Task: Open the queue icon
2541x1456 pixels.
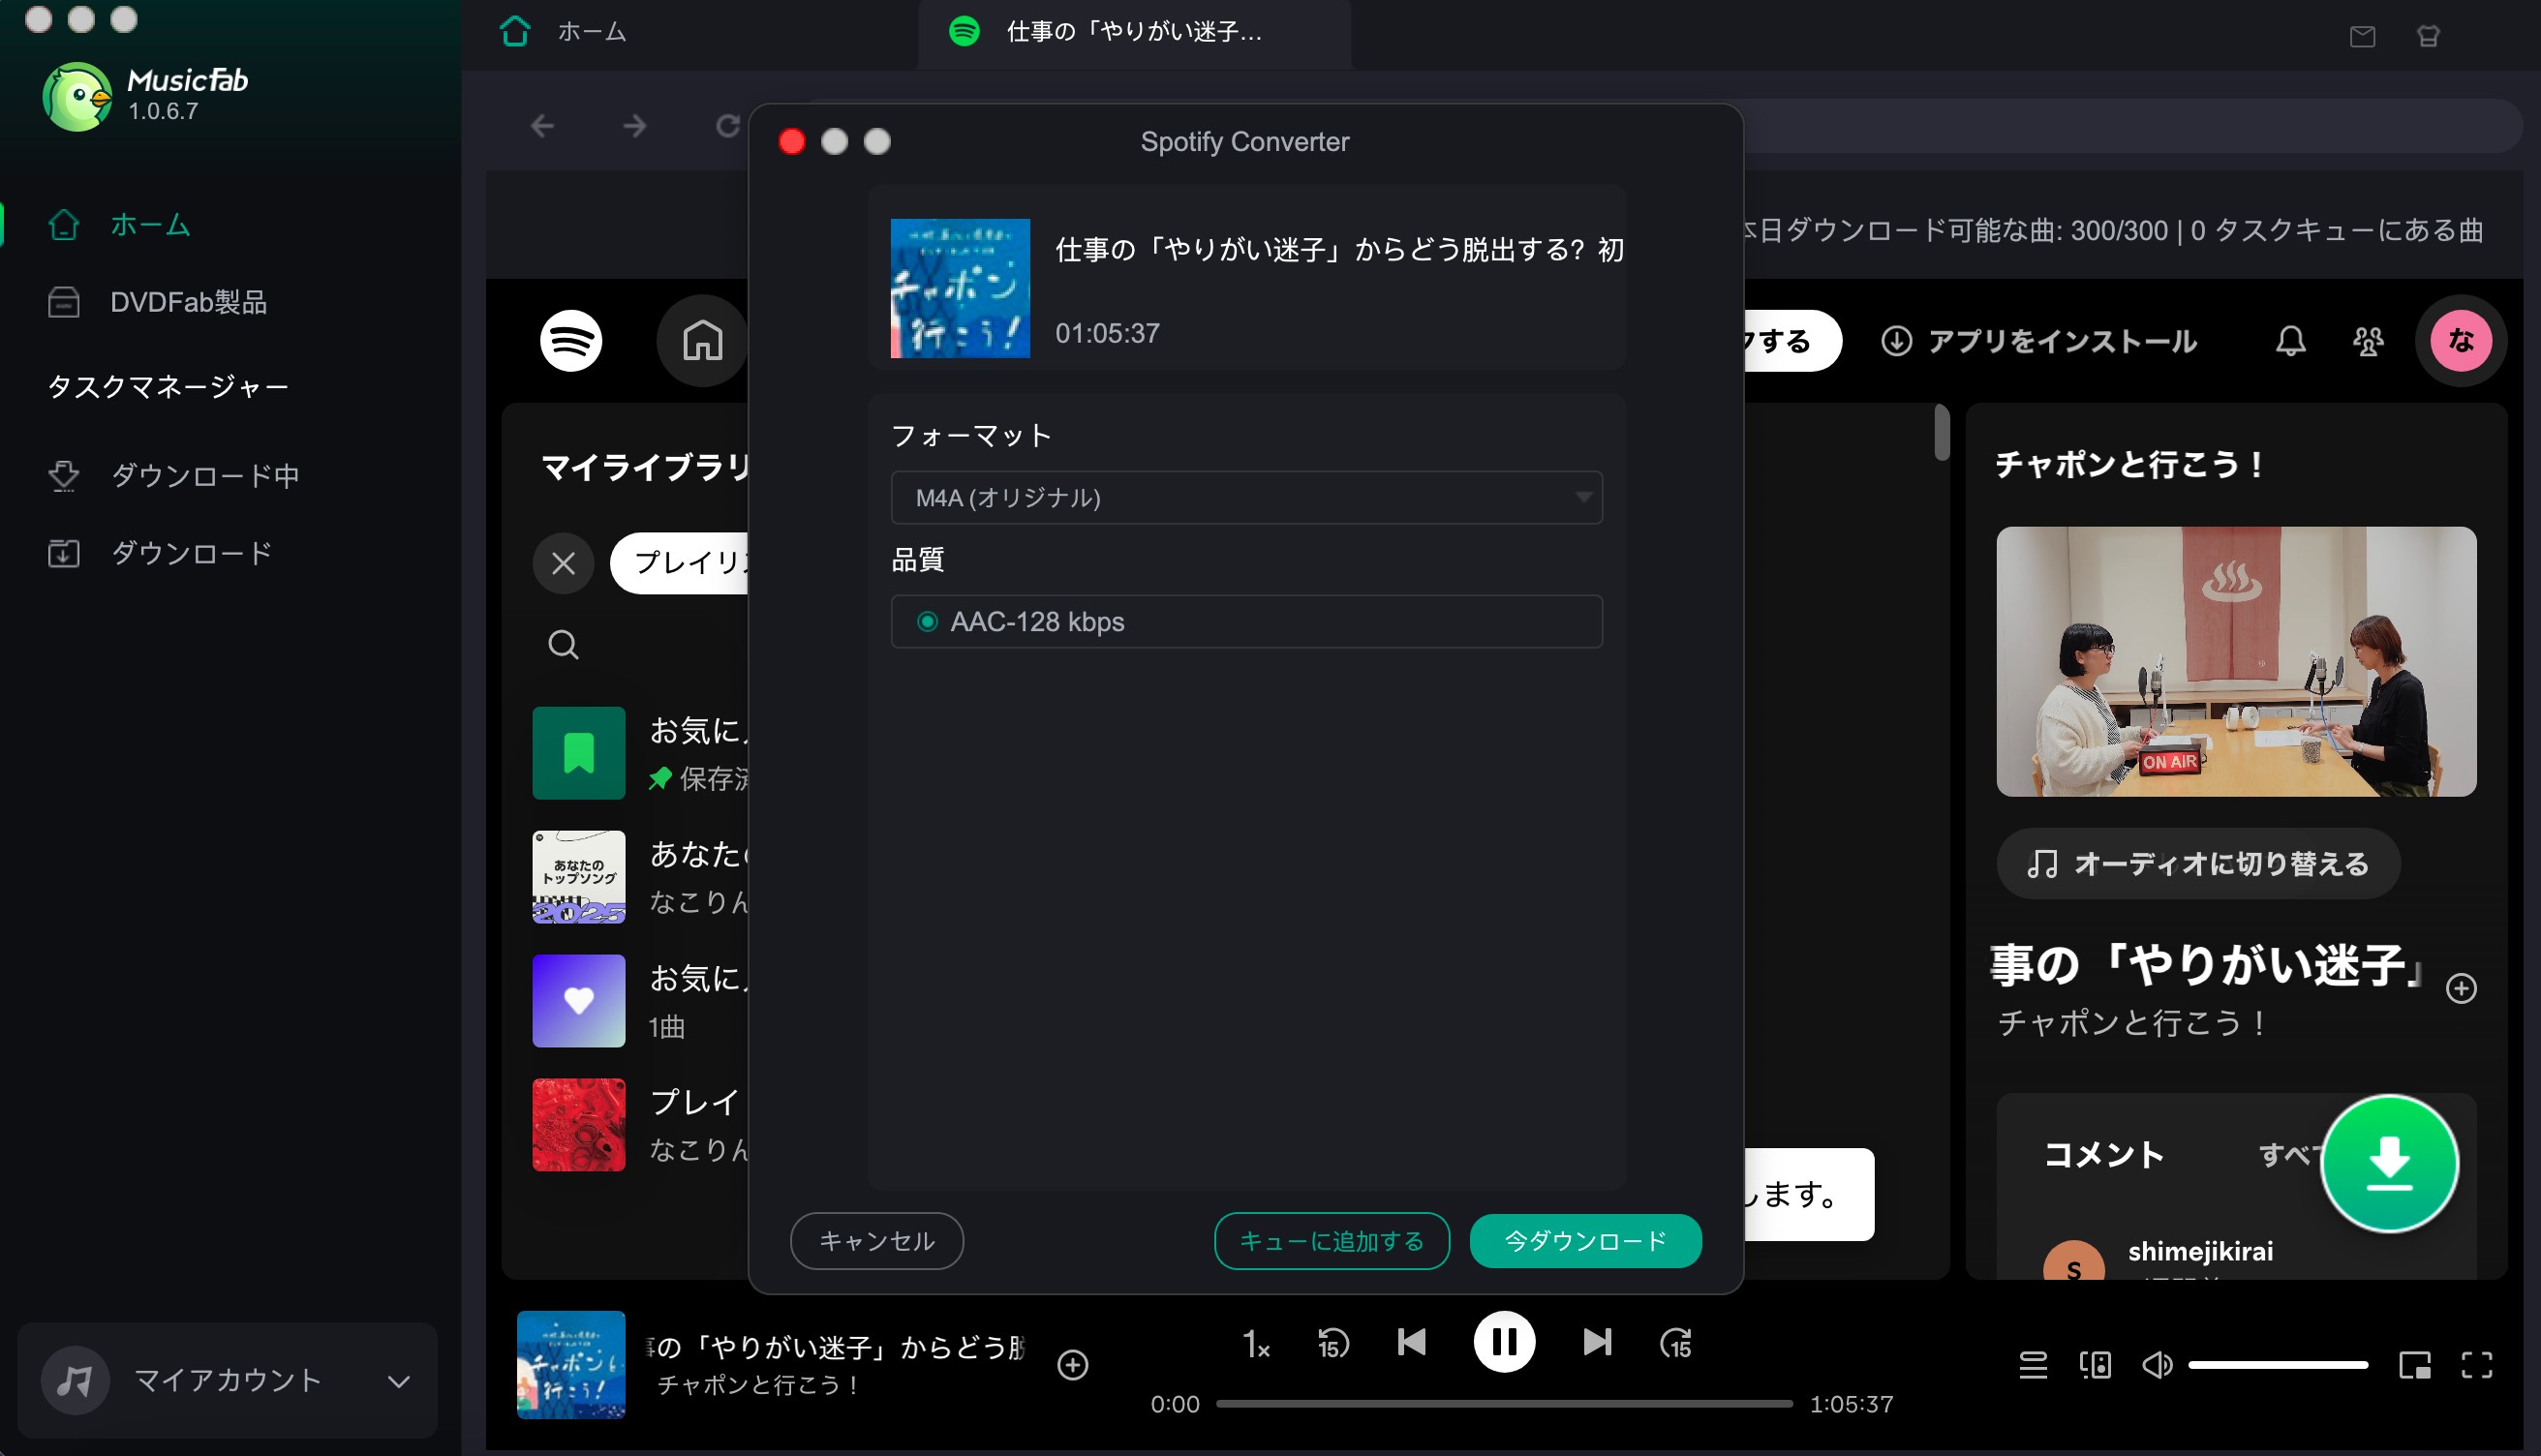Action: (2033, 1365)
